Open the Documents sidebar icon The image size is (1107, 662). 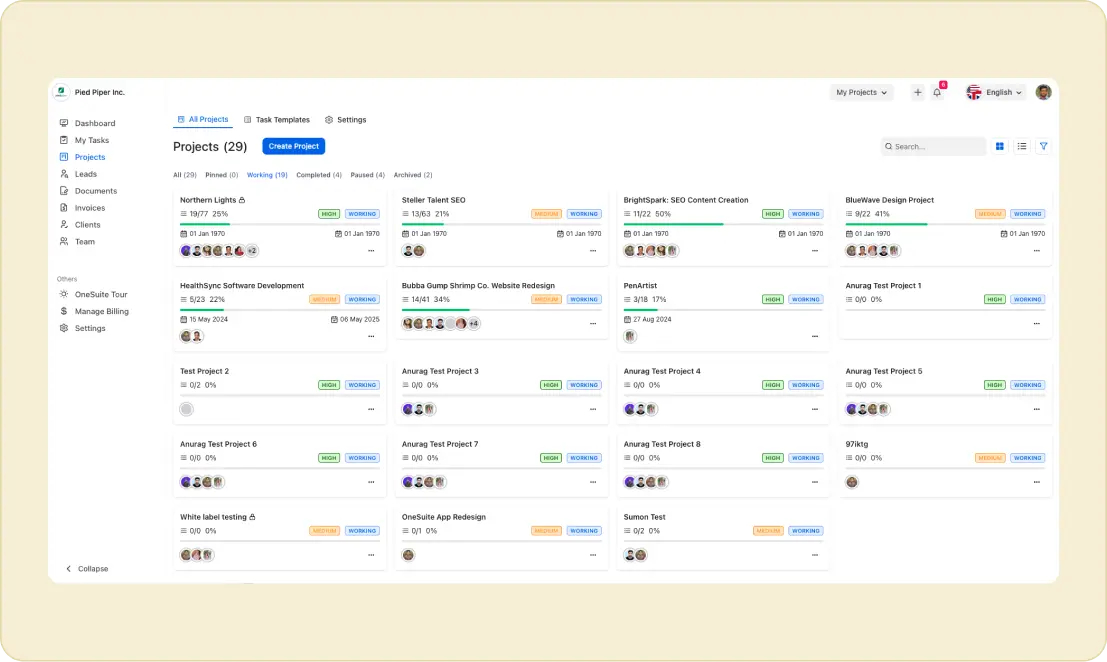click(x=64, y=191)
